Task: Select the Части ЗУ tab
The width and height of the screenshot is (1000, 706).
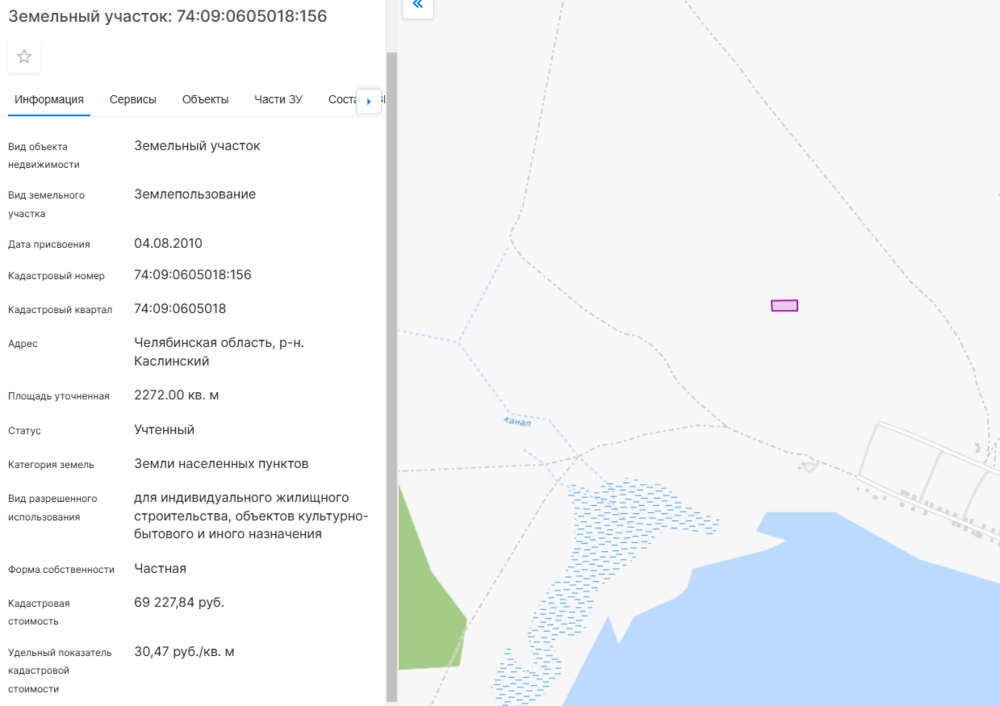Action: coord(278,99)
